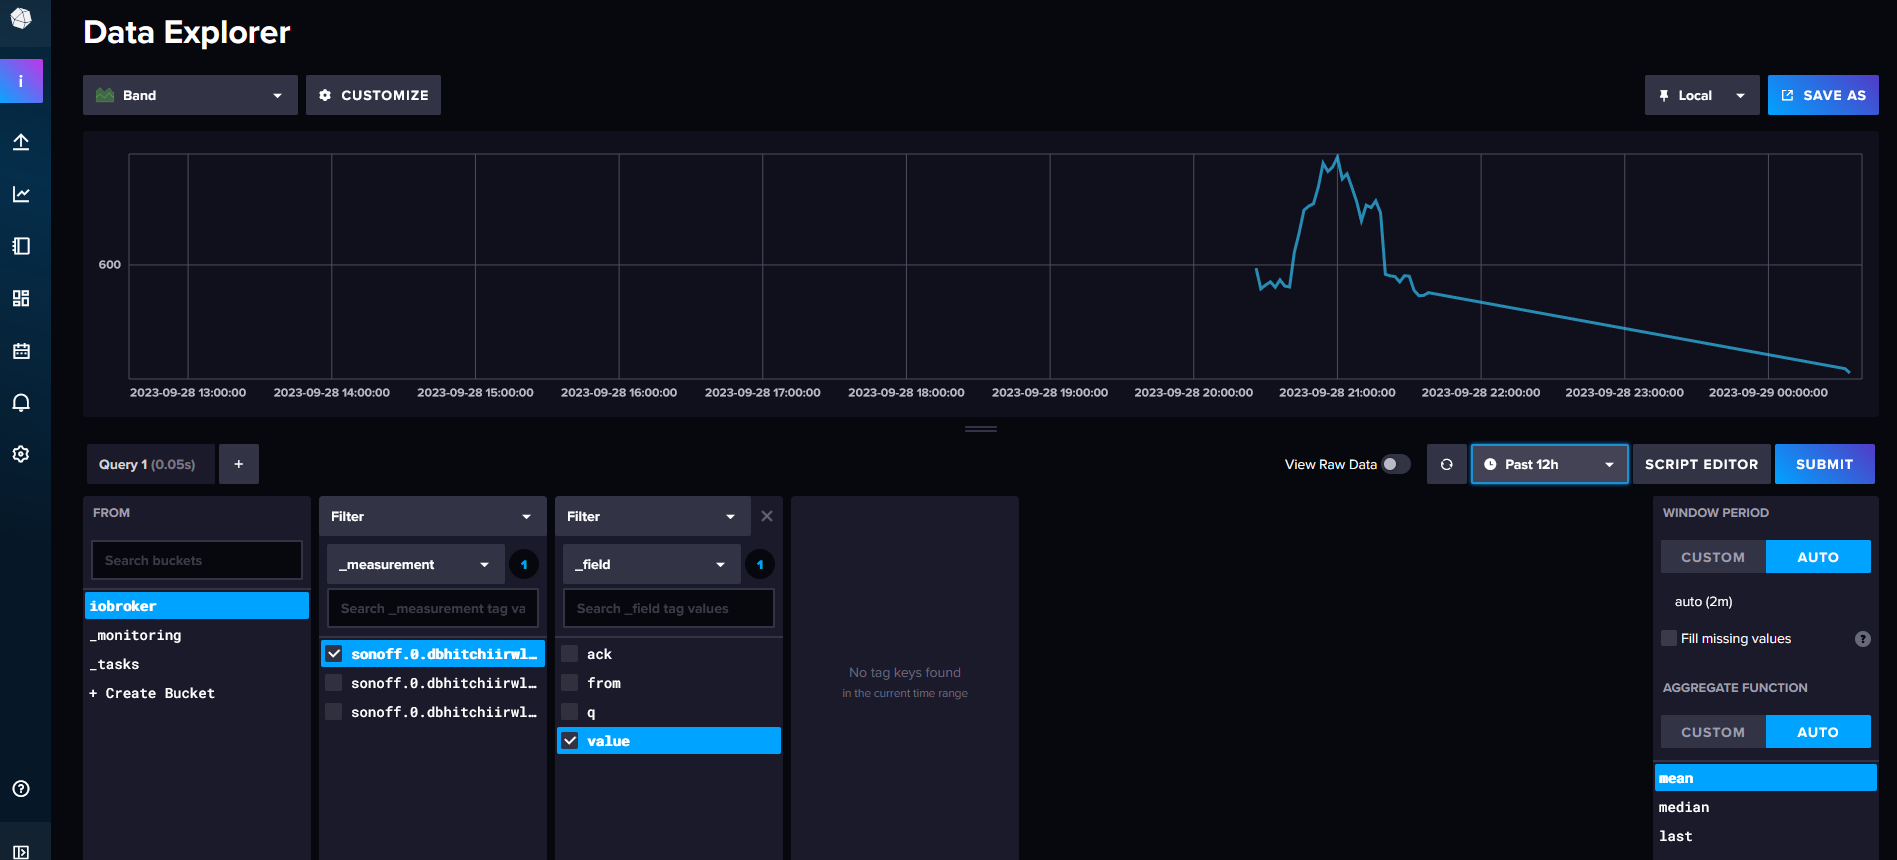
Task: Open the Help question mark icon
Action: tap(21, 789)
